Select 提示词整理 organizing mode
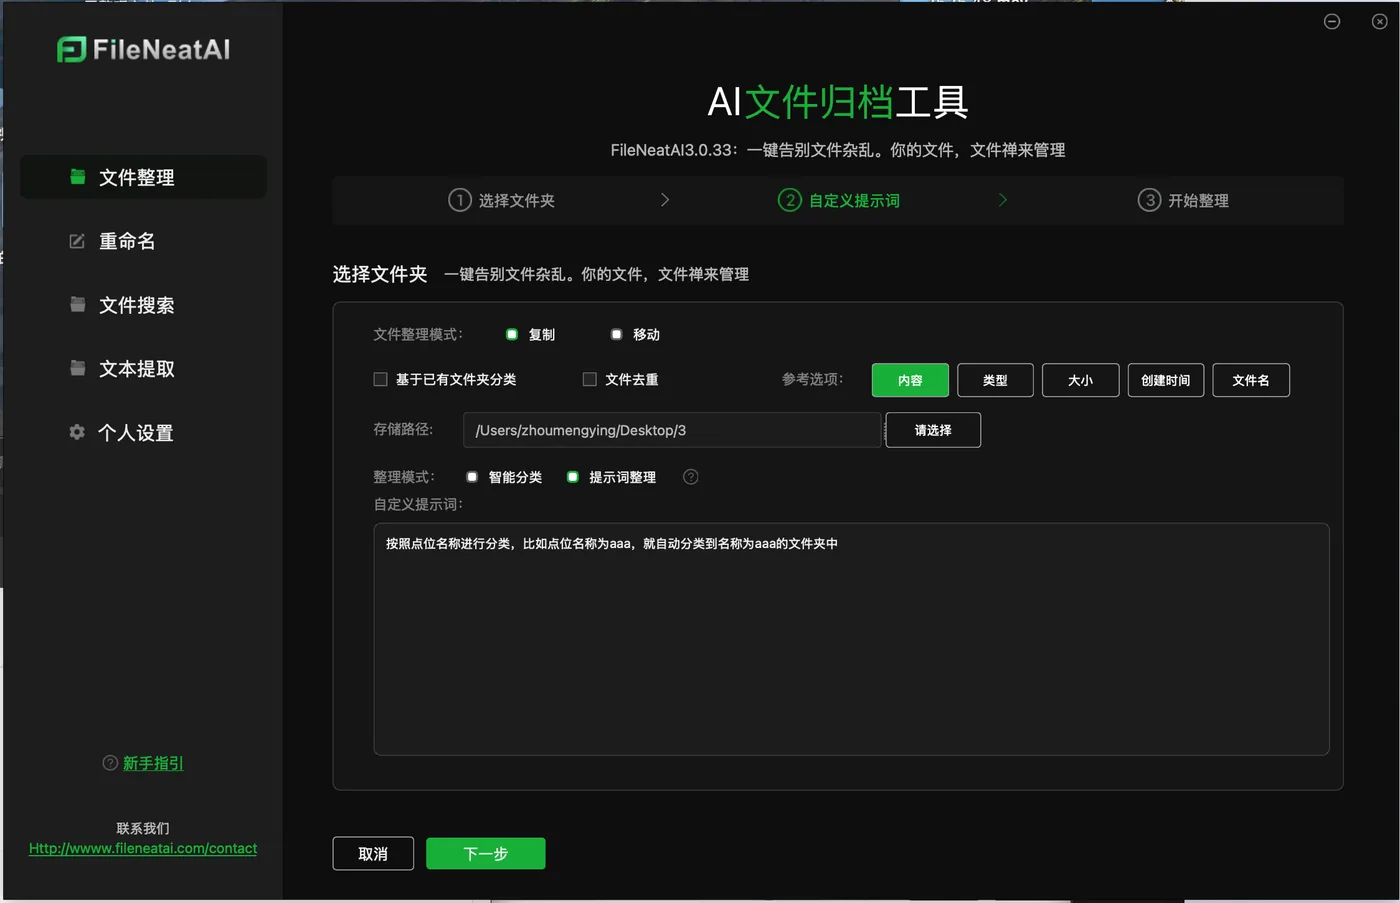The image size is (1400, 903). [573, 477]
